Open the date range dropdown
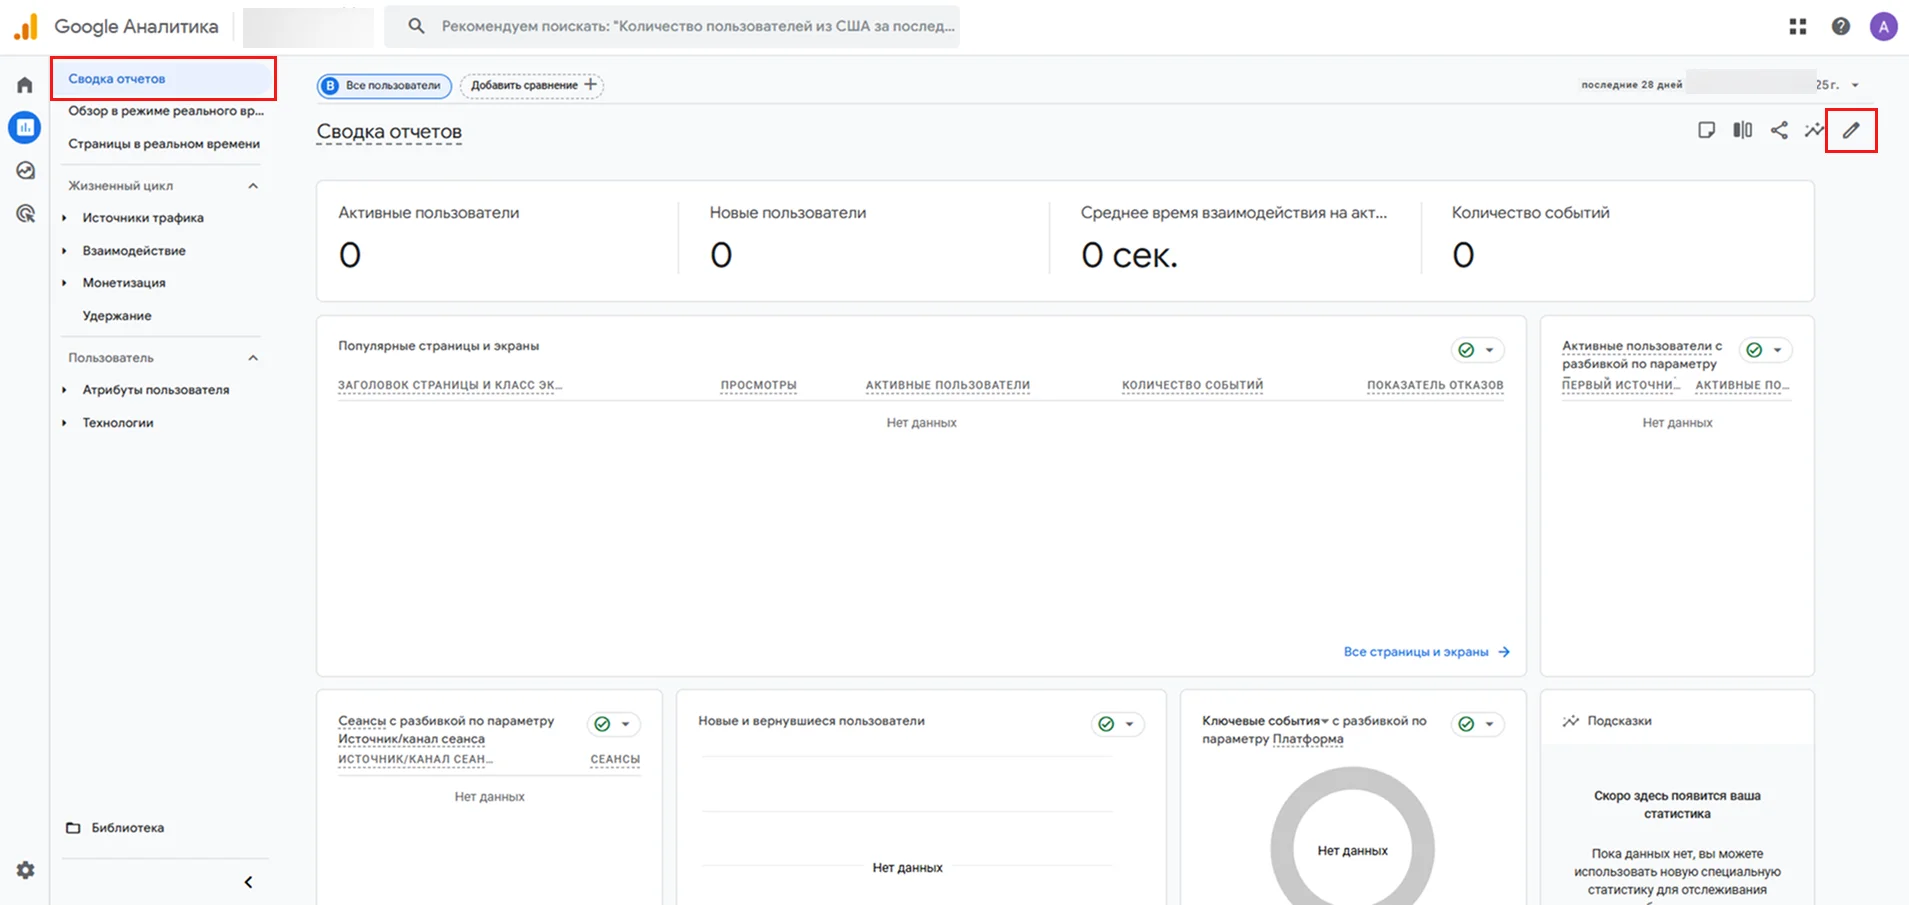The image size is (1909, 905). [x=1855, y=85]
